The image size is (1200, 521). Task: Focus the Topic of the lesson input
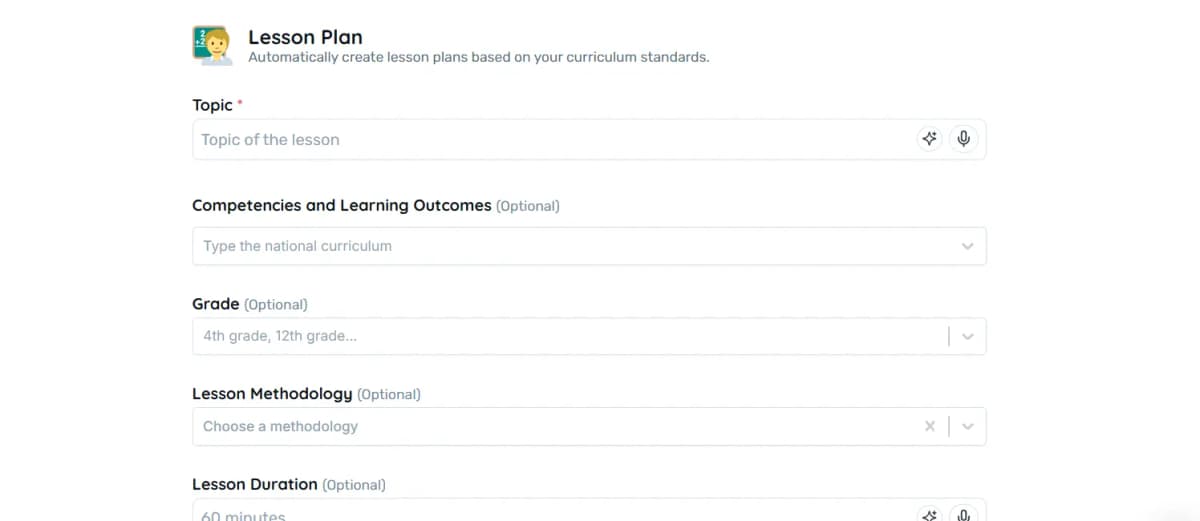pos(550,140)
